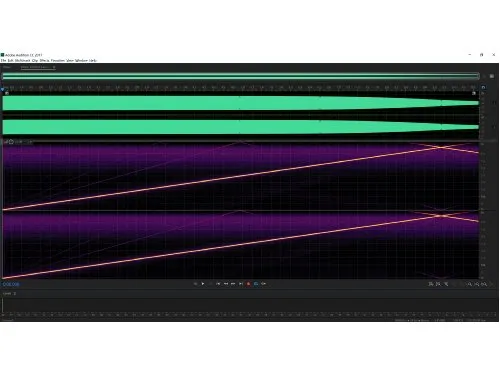Click the Rewind transport icon
This screenshot has height=375, width=500.
tap(226, 284)
